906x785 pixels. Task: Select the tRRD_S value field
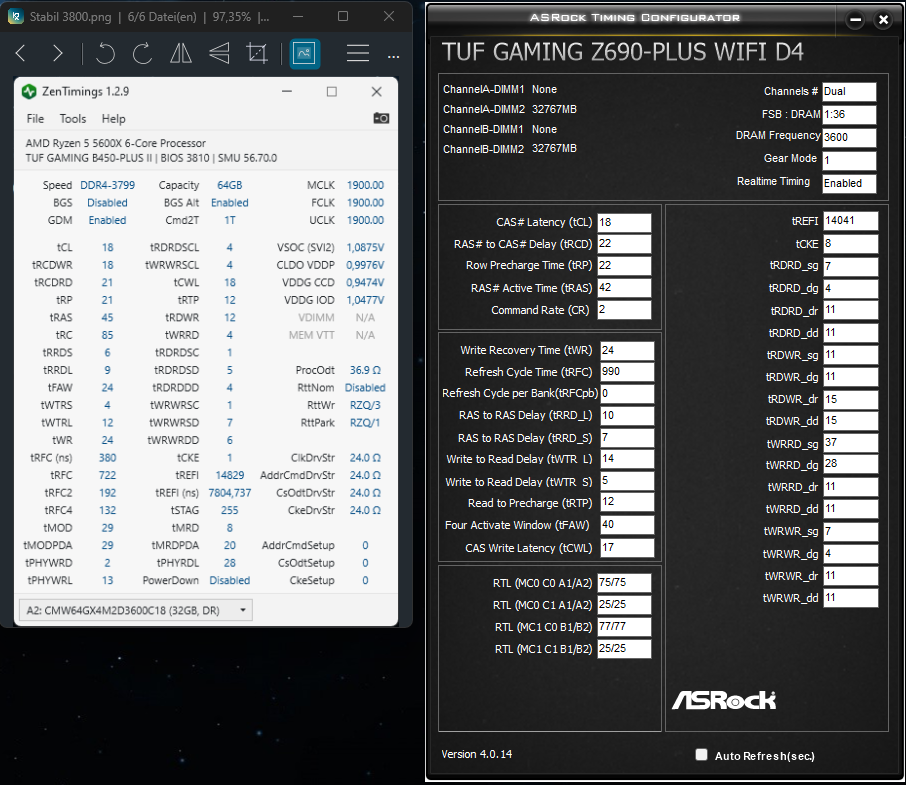[627, 438]
